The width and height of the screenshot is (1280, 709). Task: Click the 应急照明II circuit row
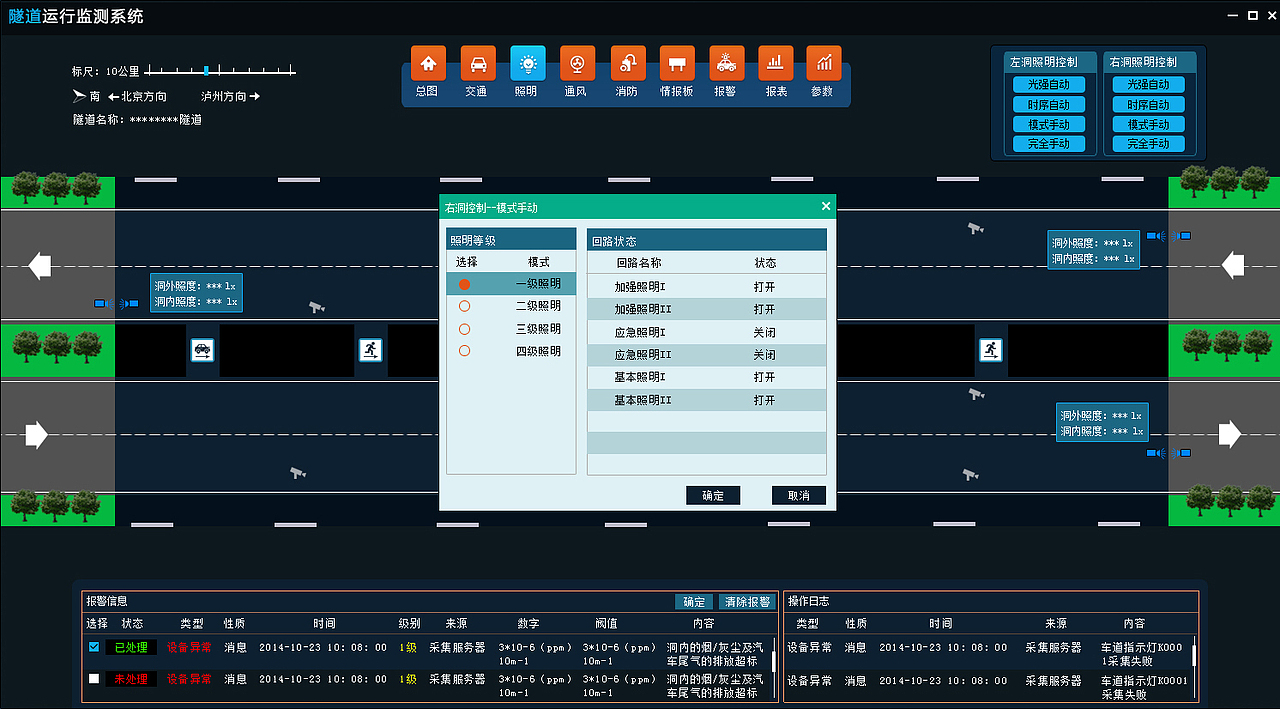click(707, 355)
